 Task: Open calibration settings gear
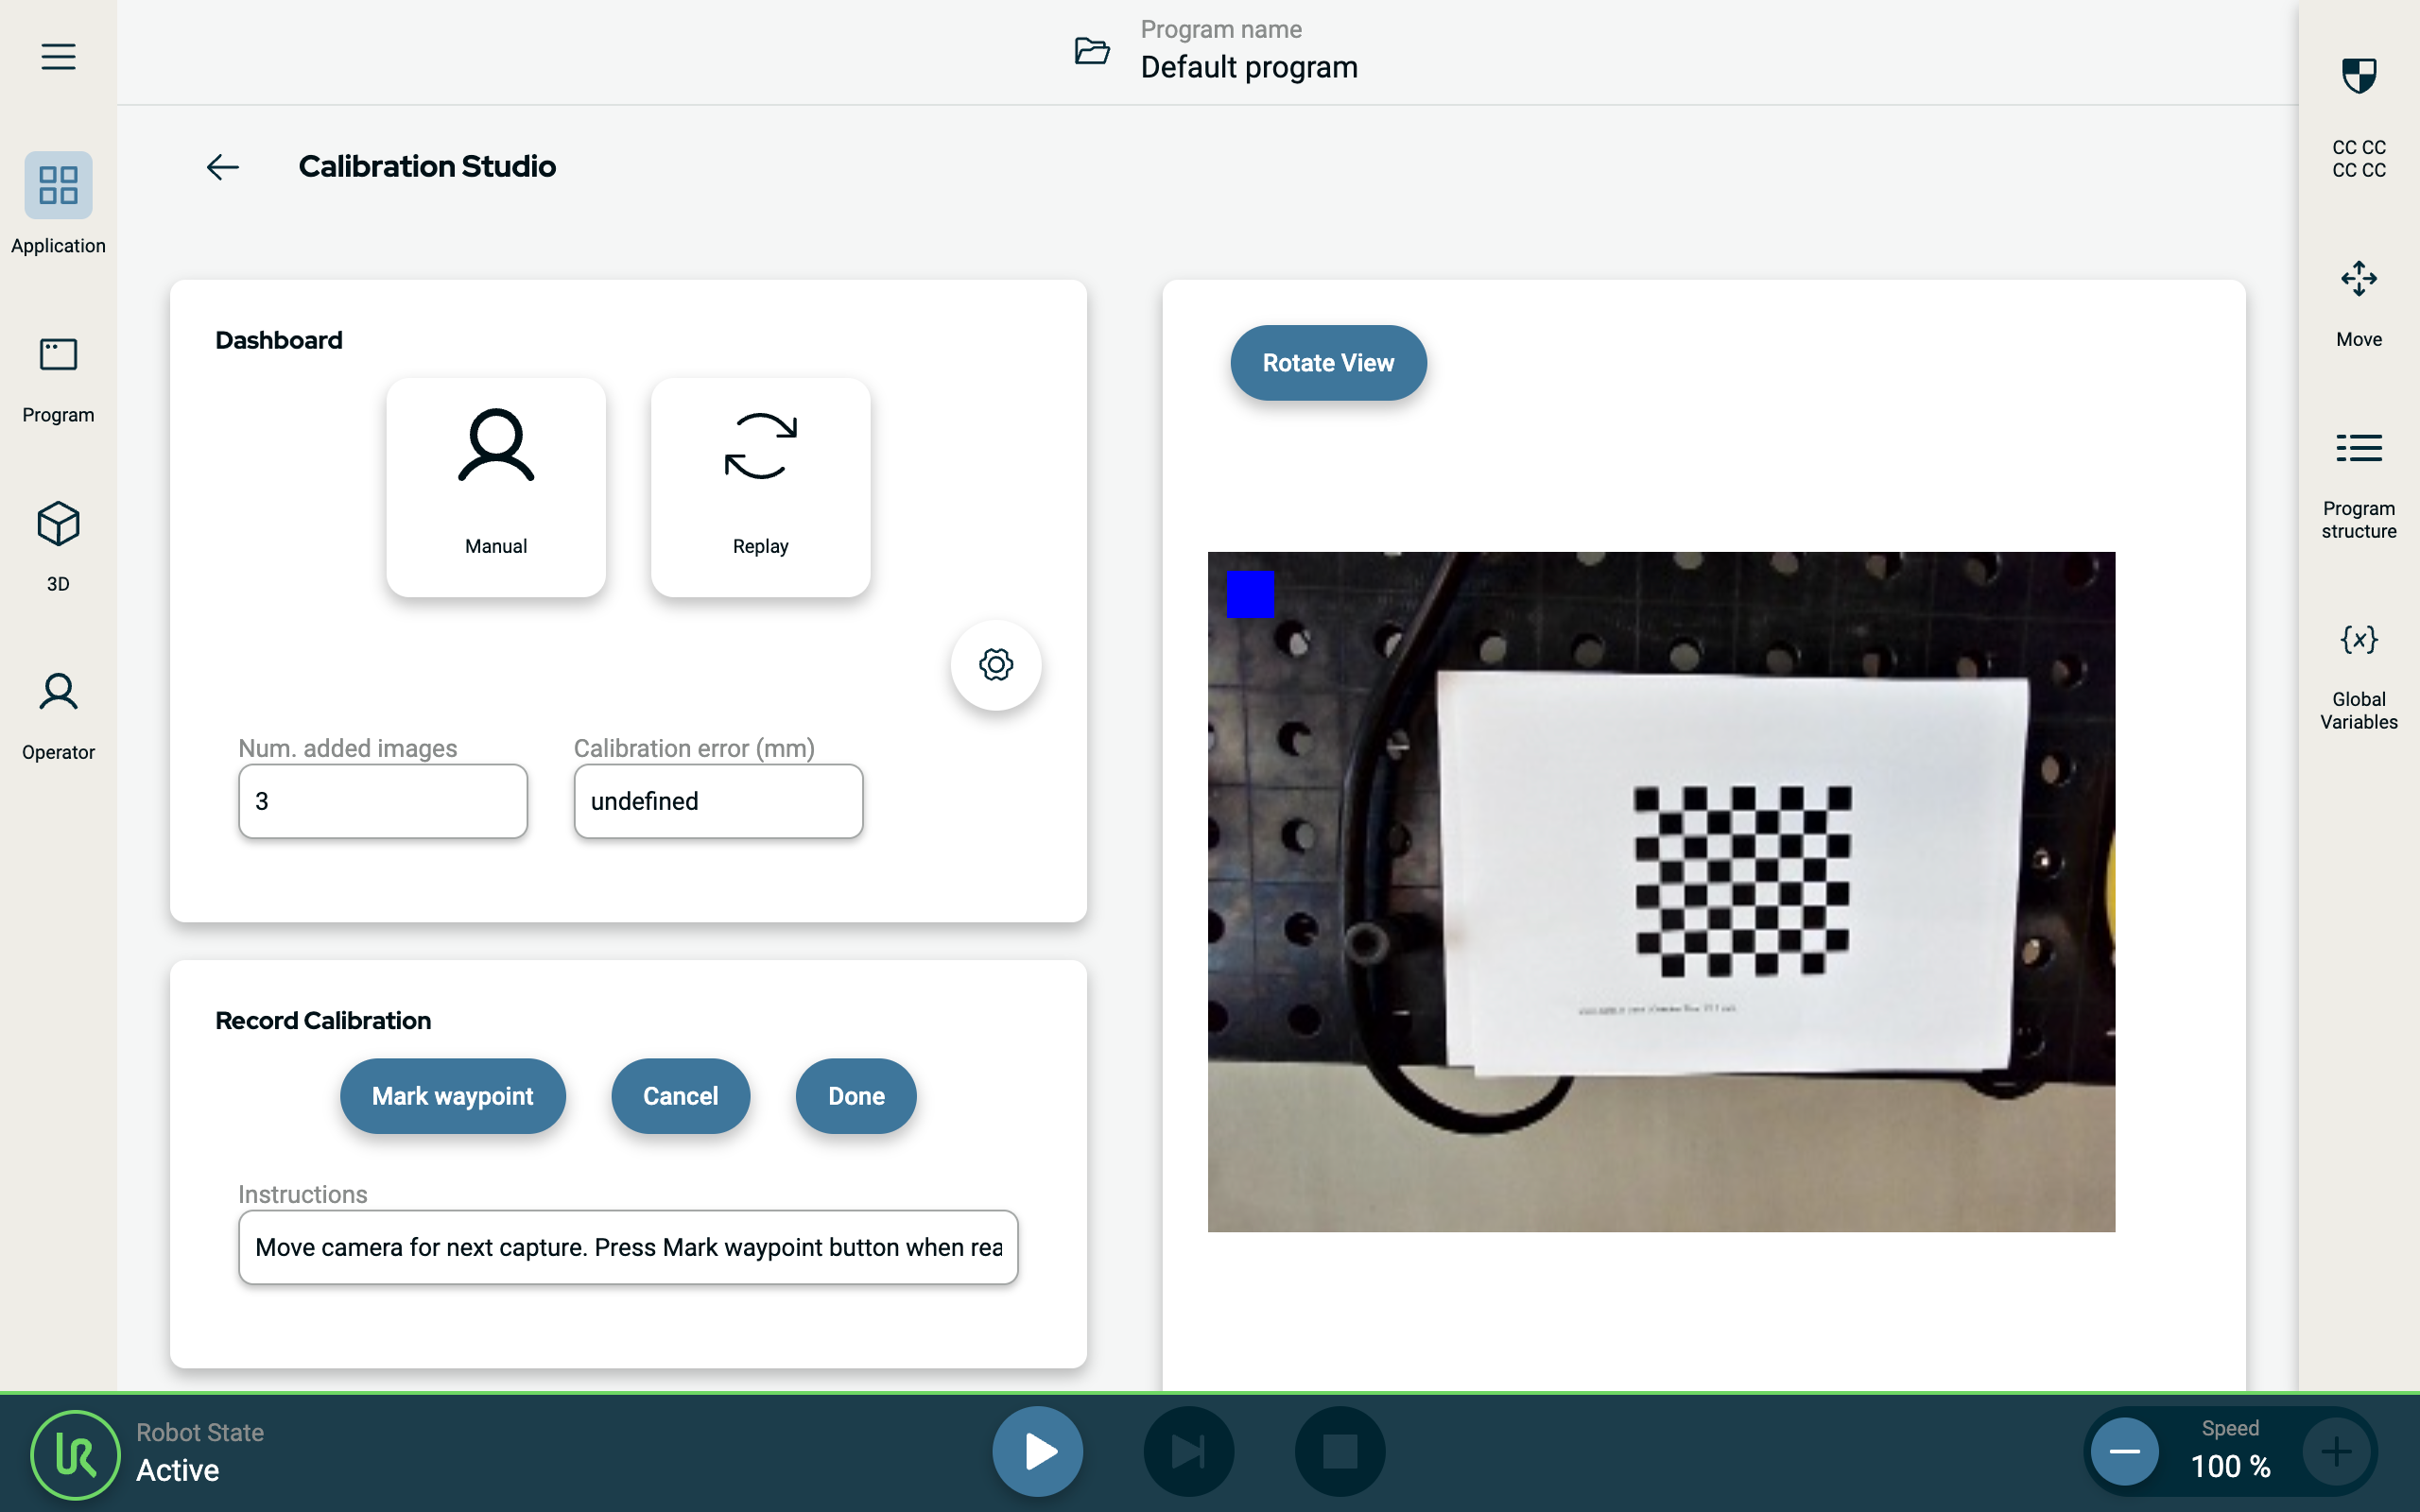point(995,665)
